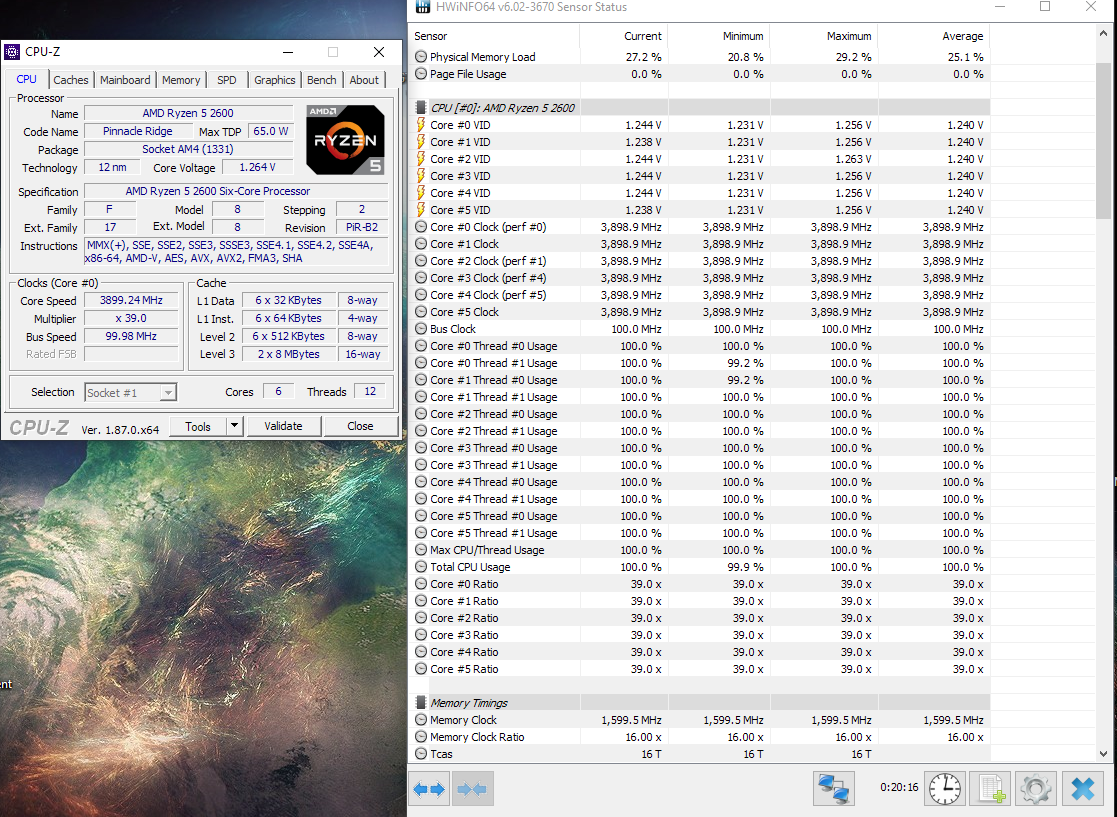Click the HWiNFO collapse columns arrows icon
The width and height of the screenshot is (1117, 817).
(x=472, y=789)
